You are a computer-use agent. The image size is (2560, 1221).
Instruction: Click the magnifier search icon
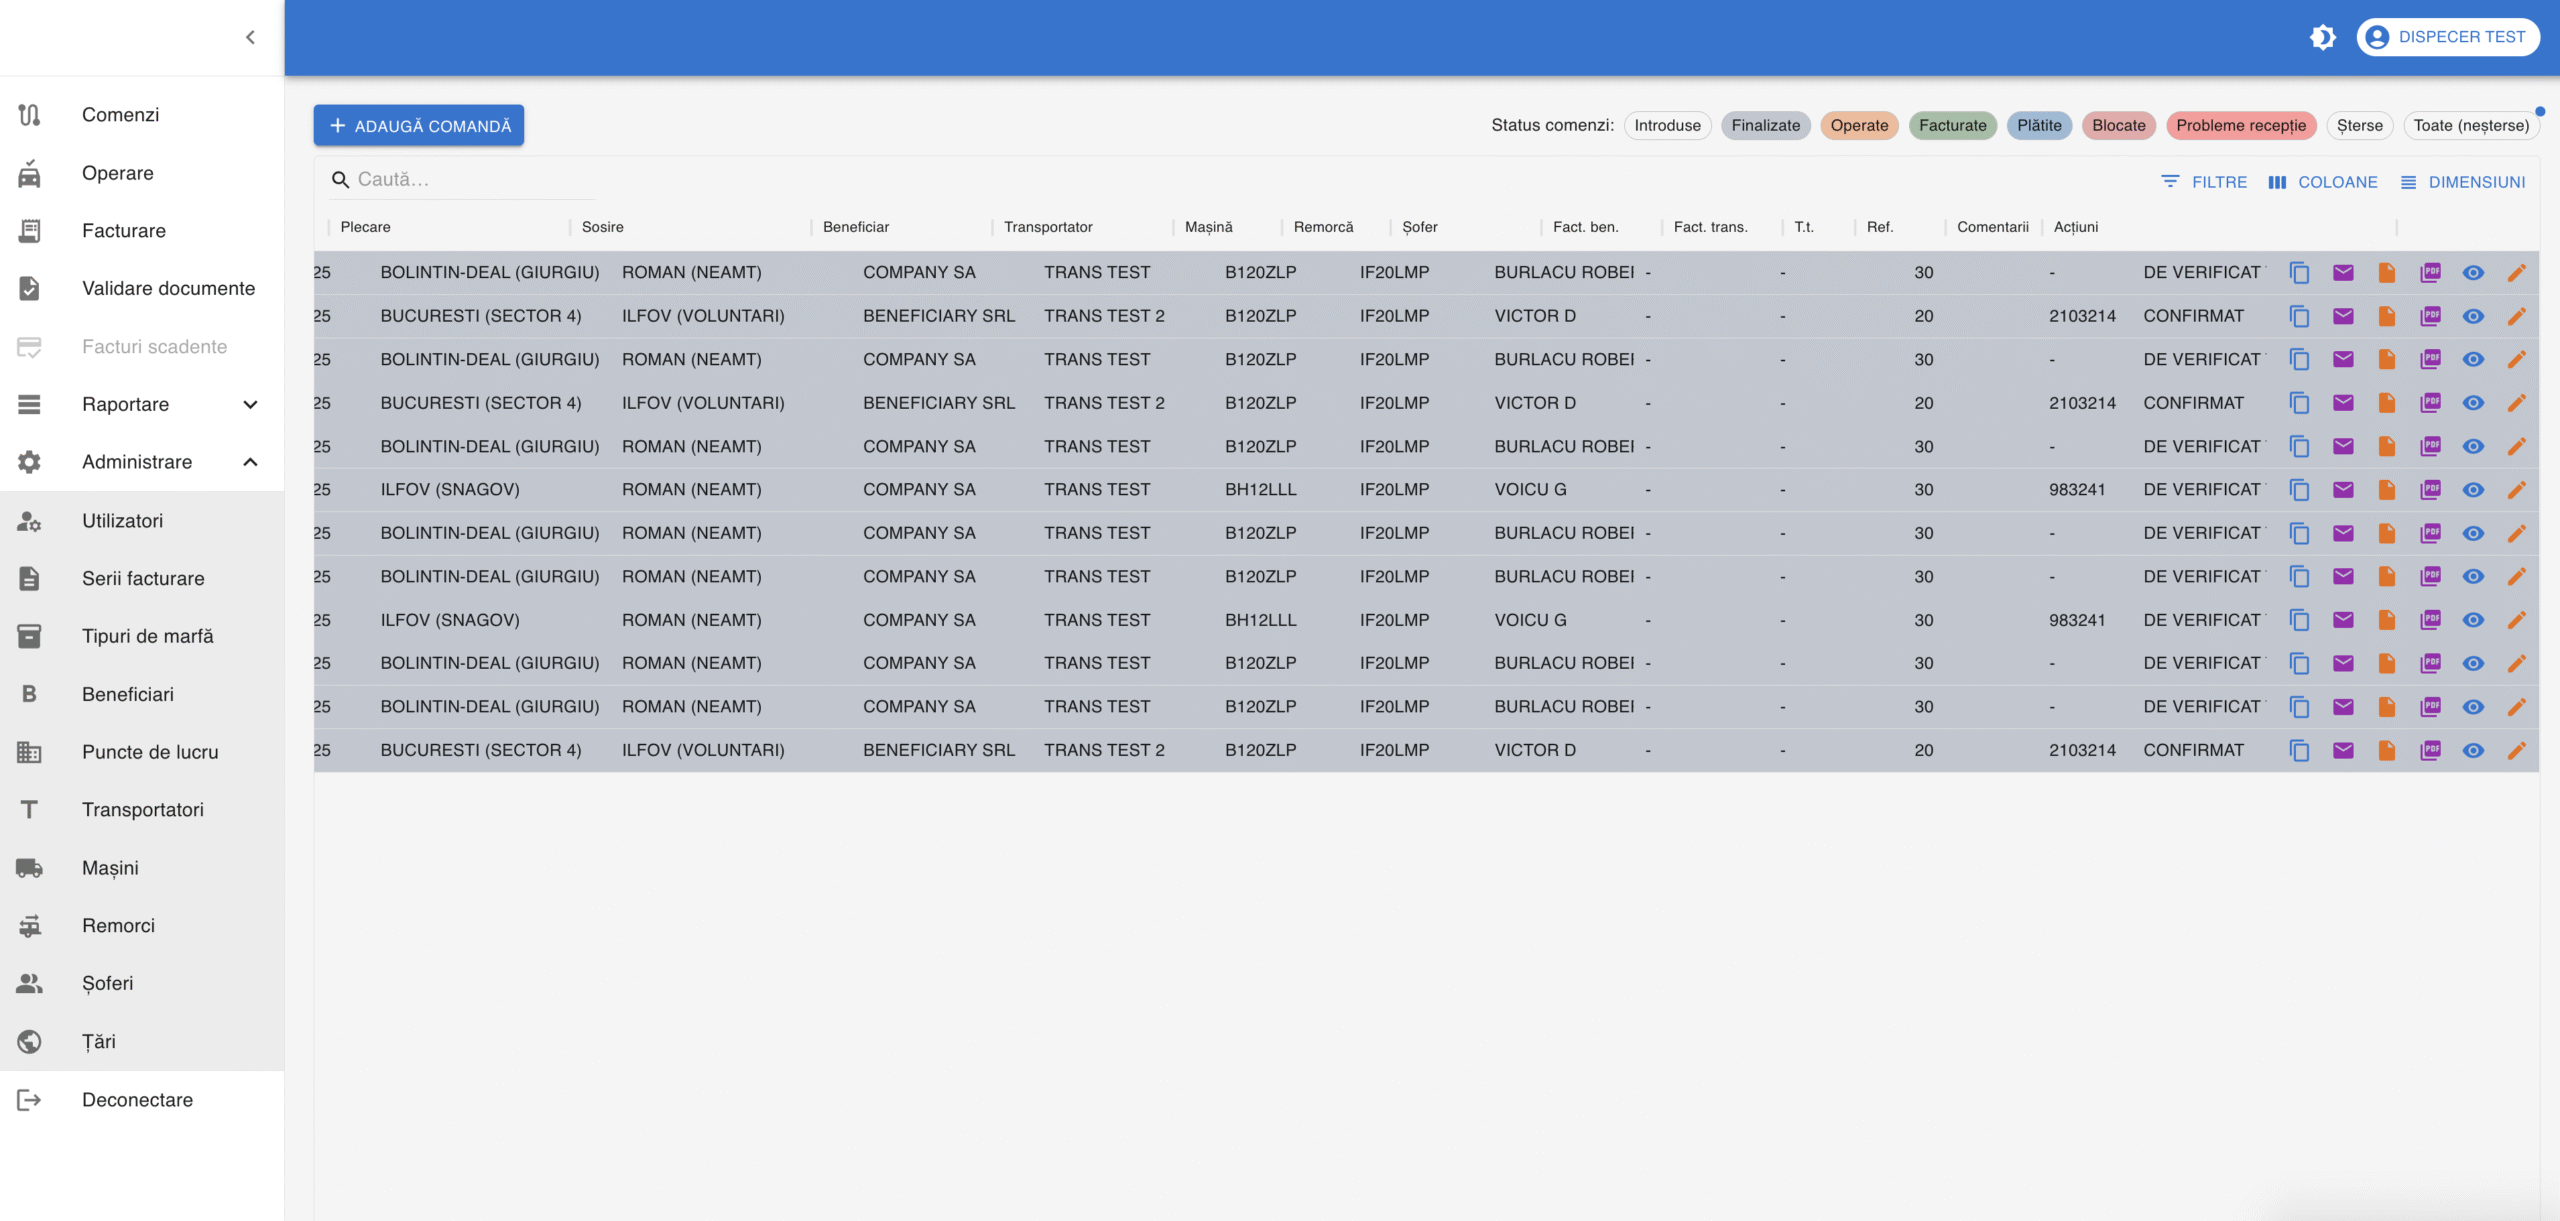(340, 180)
